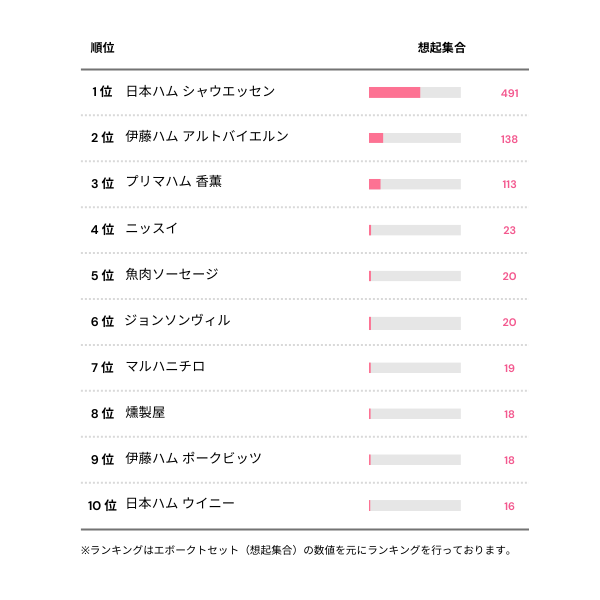Select the マルハニチロ entry
The height and width of the screenshot is (600, 600).
pyautogui.click(x=165, y=367)
